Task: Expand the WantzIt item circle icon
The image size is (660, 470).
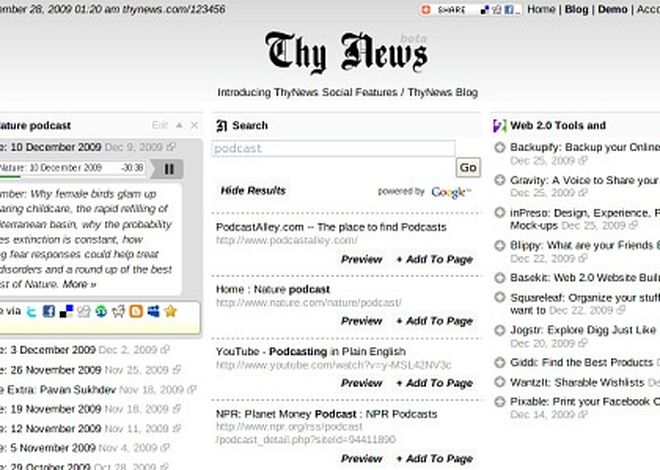Action: pos(500,382)
